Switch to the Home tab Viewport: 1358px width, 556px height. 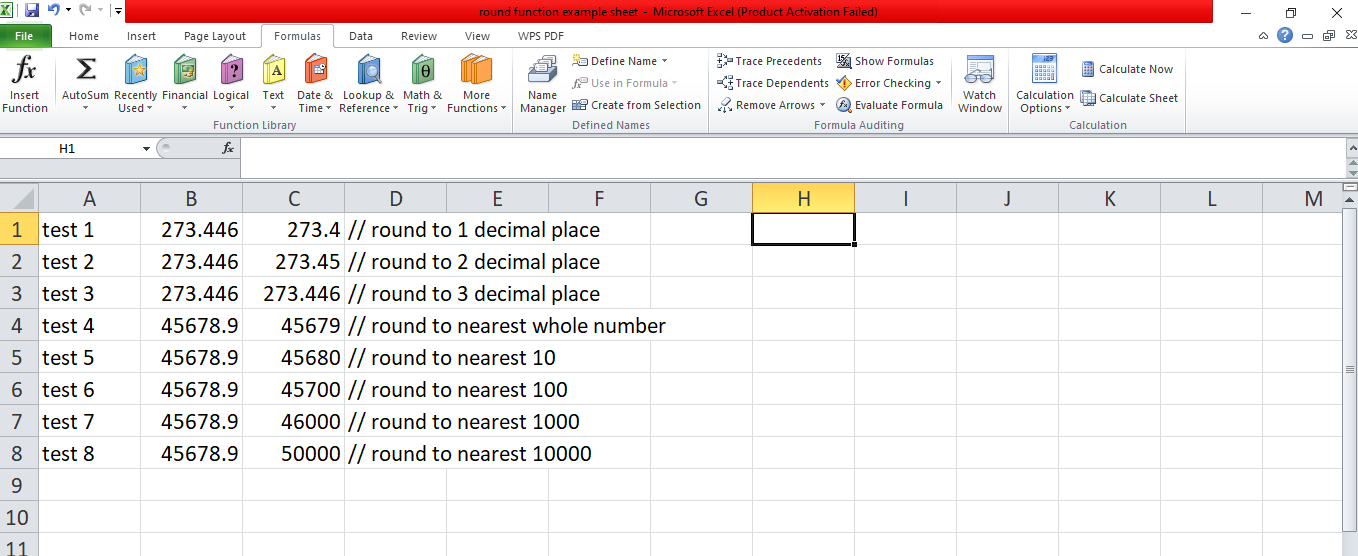(84, 36)
